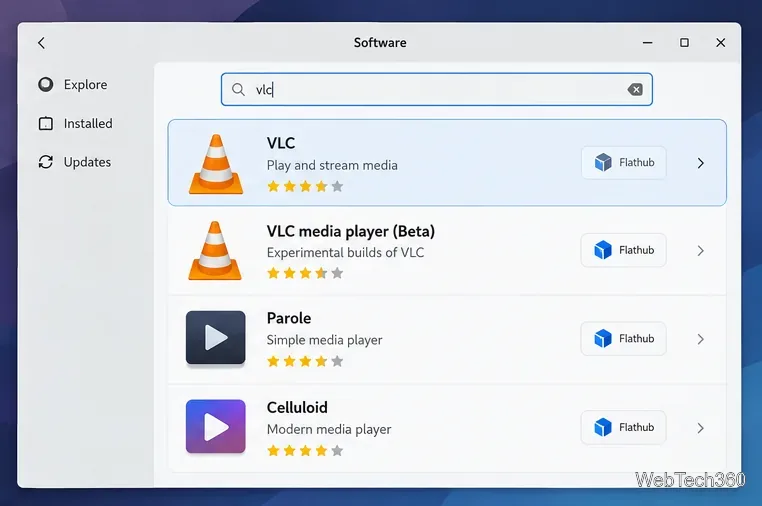This screenshot has height=506, width=762.
Task: Select 'VLC media player (Beta)' title
Action: (x=350, y=231)
